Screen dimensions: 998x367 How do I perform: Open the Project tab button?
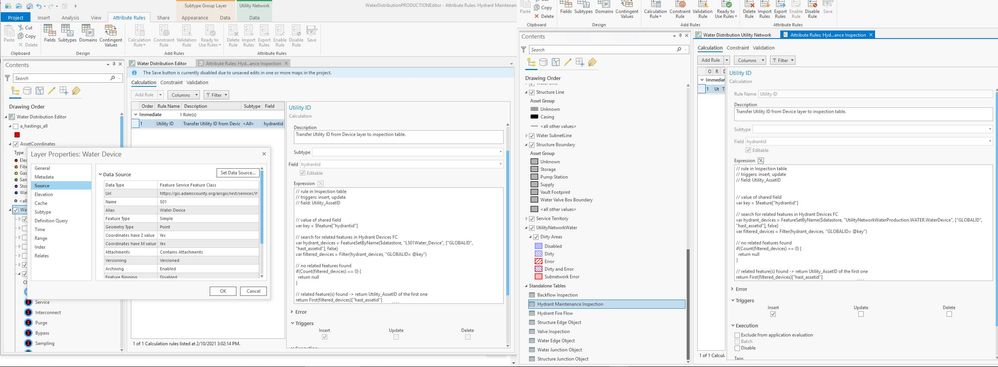[15, 18]
